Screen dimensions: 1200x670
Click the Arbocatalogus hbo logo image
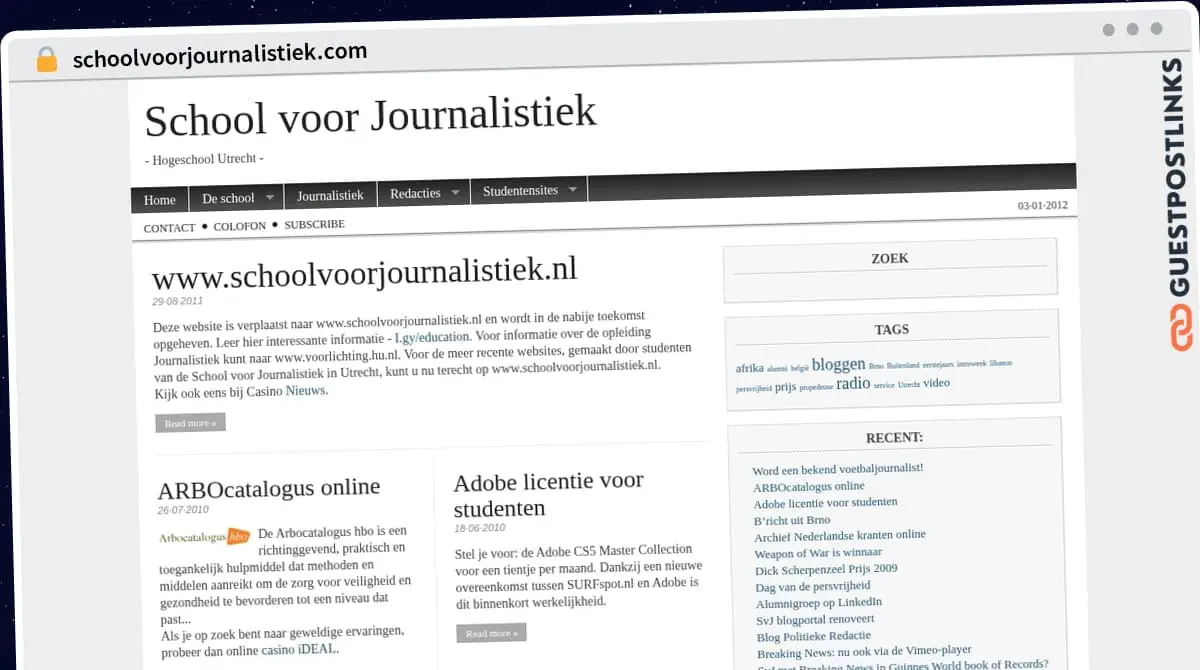click(x=204, y=537)
